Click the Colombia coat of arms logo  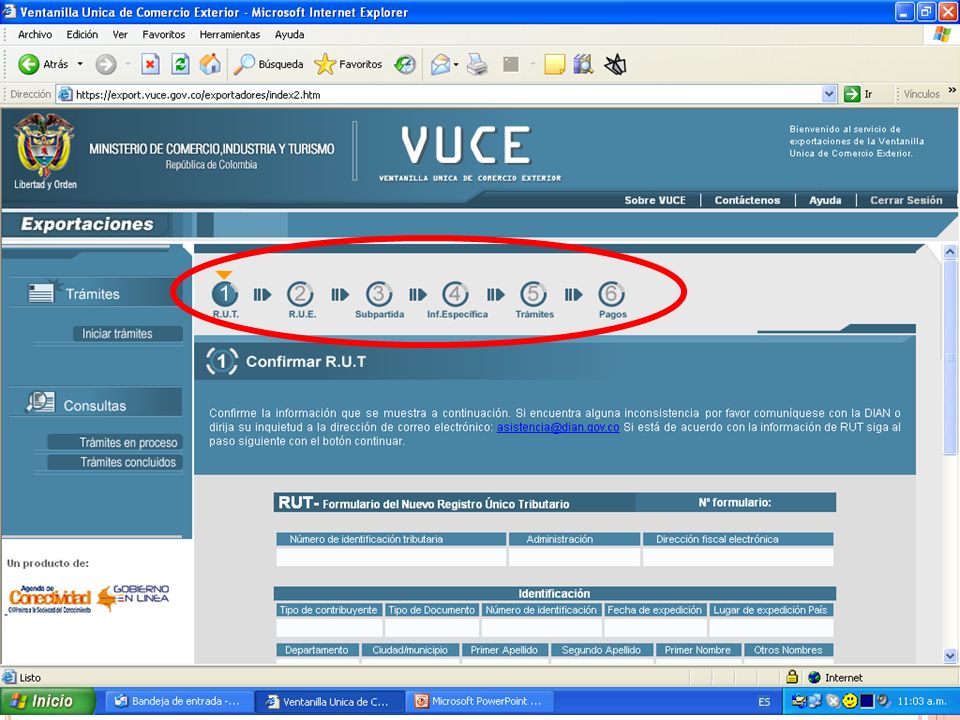(x=45, y=145)
